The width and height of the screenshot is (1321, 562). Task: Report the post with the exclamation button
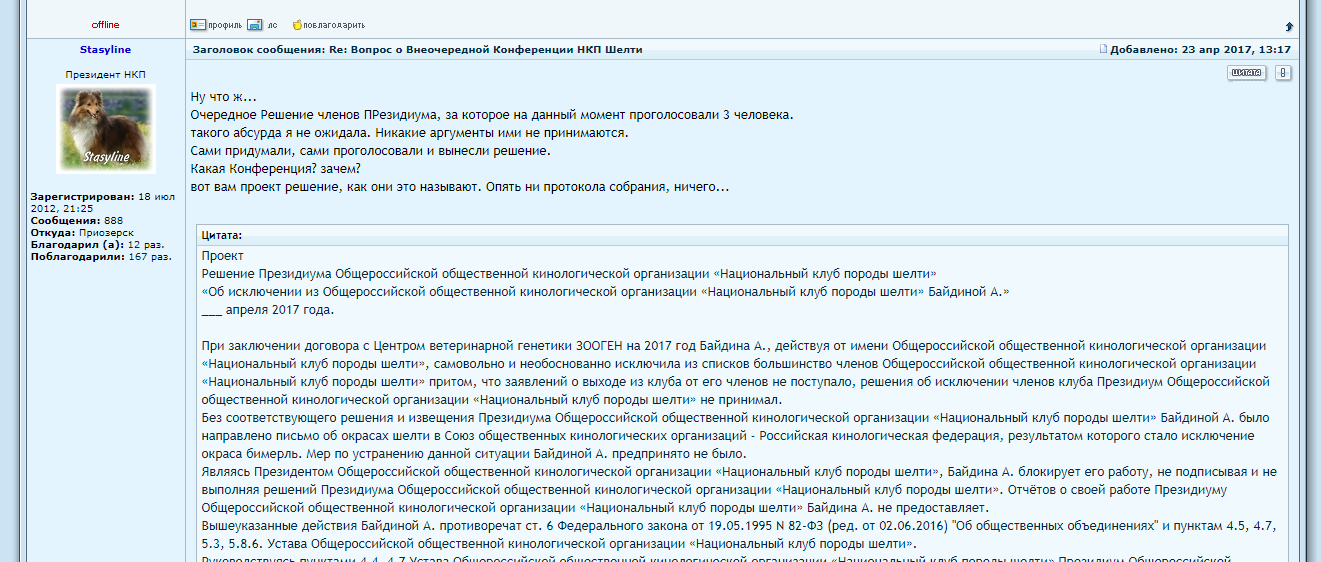tap(1284, 72)
